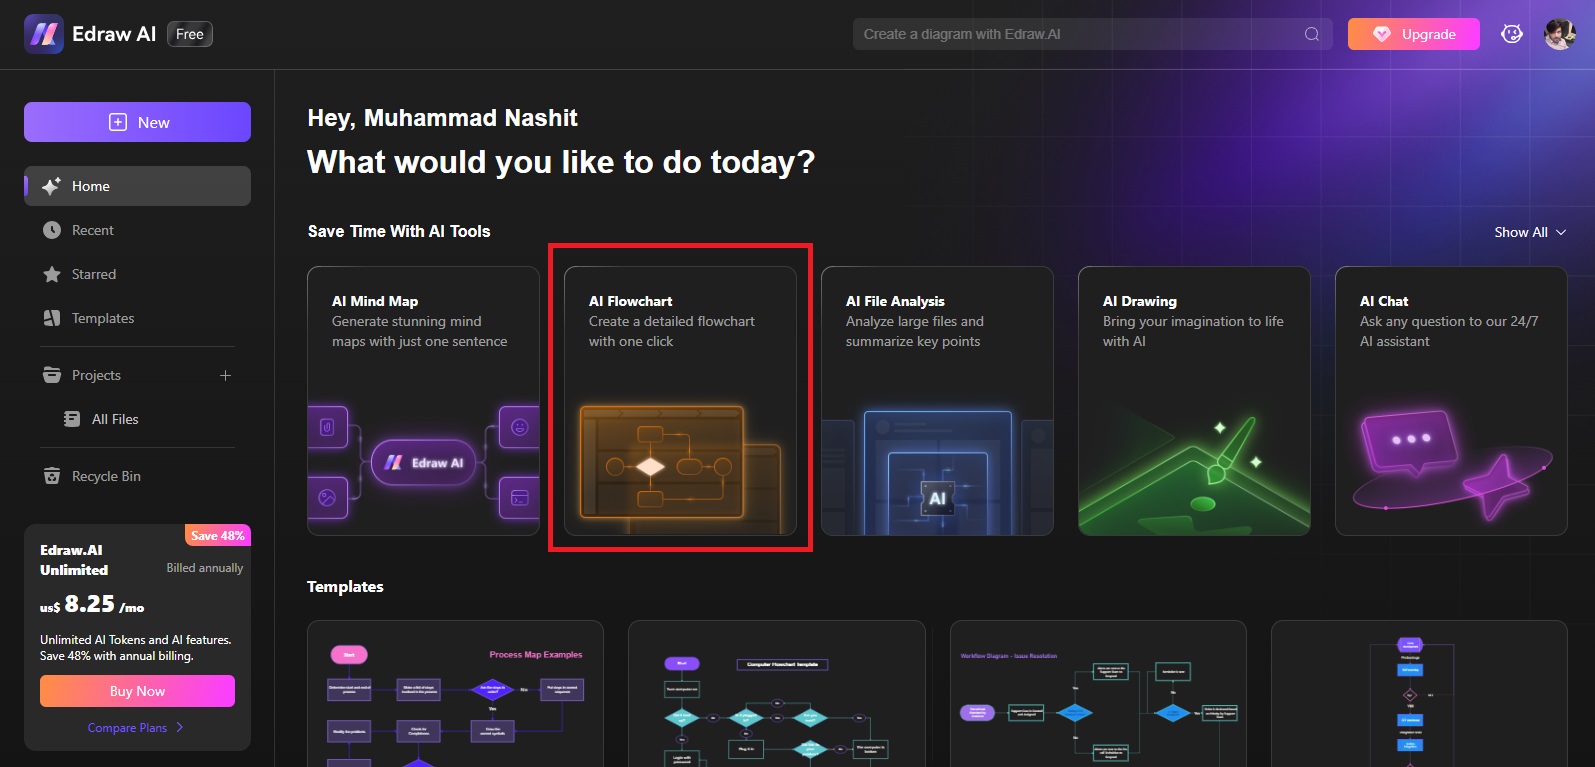Open the AI Mind Map card

point(423,401)
